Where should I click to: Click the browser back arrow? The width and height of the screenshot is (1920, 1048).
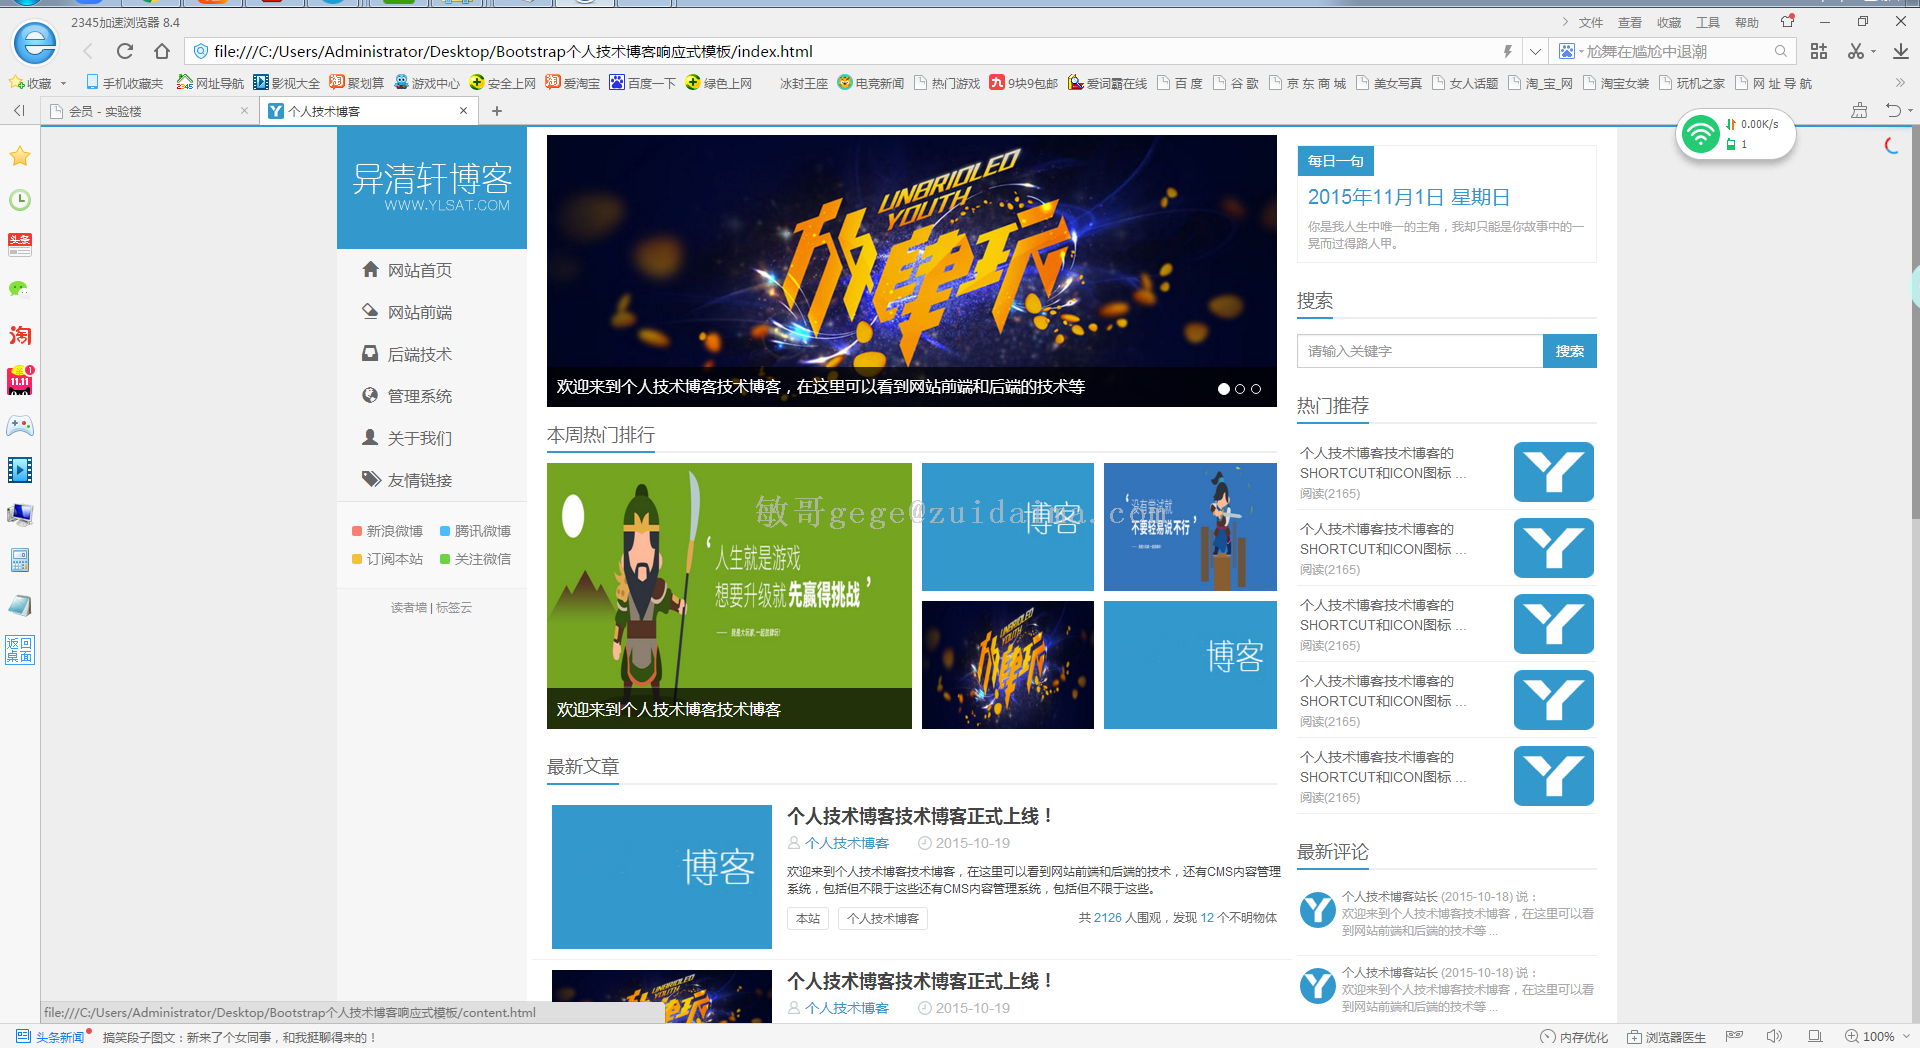(x=88, y=51)
